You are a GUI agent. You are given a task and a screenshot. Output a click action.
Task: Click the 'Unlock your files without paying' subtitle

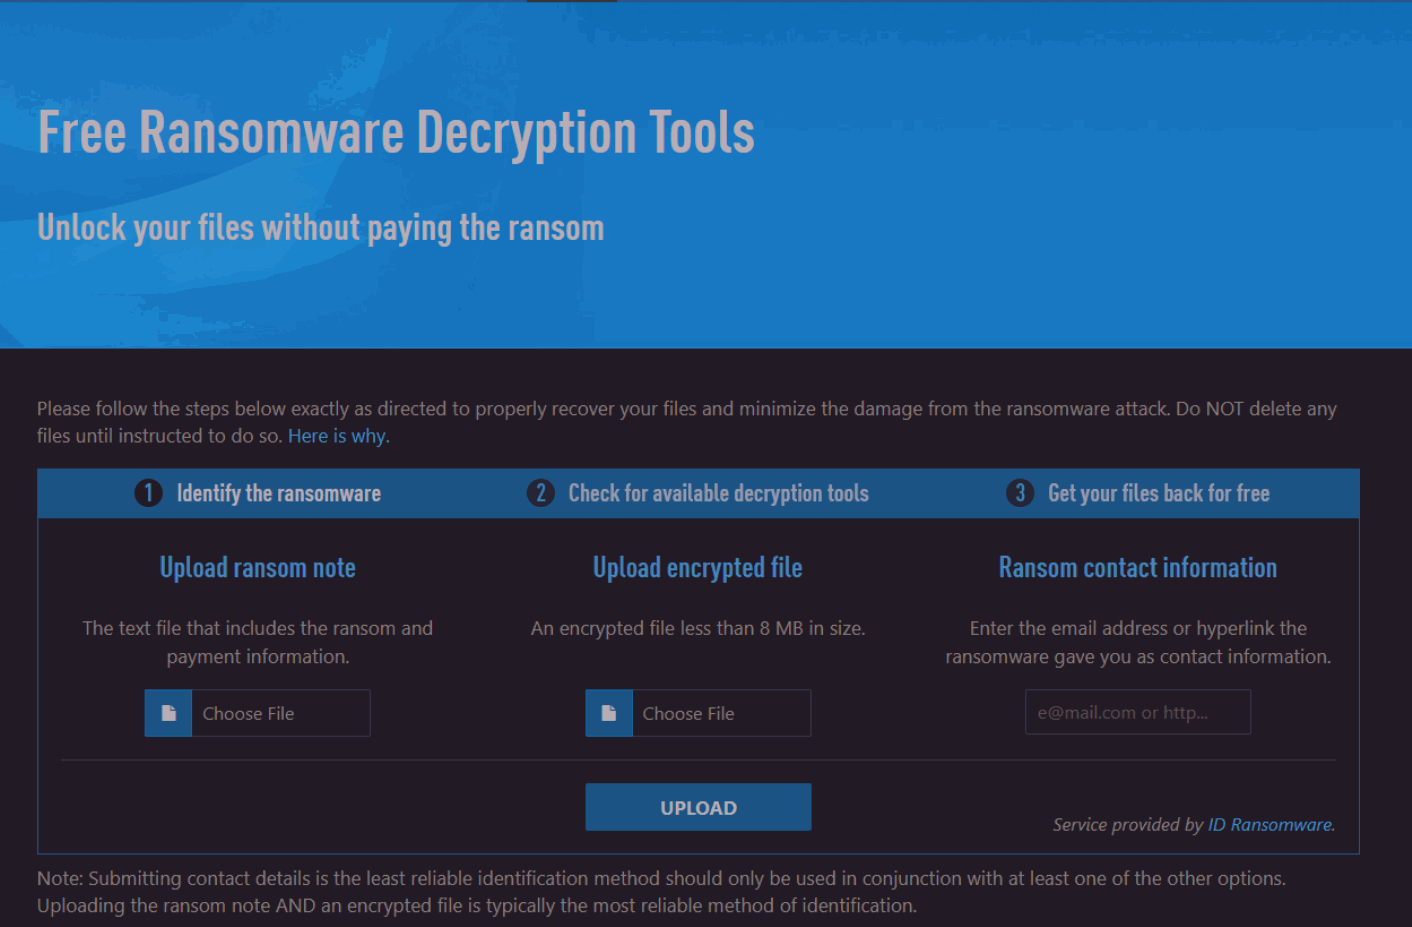tap(320, 227)
